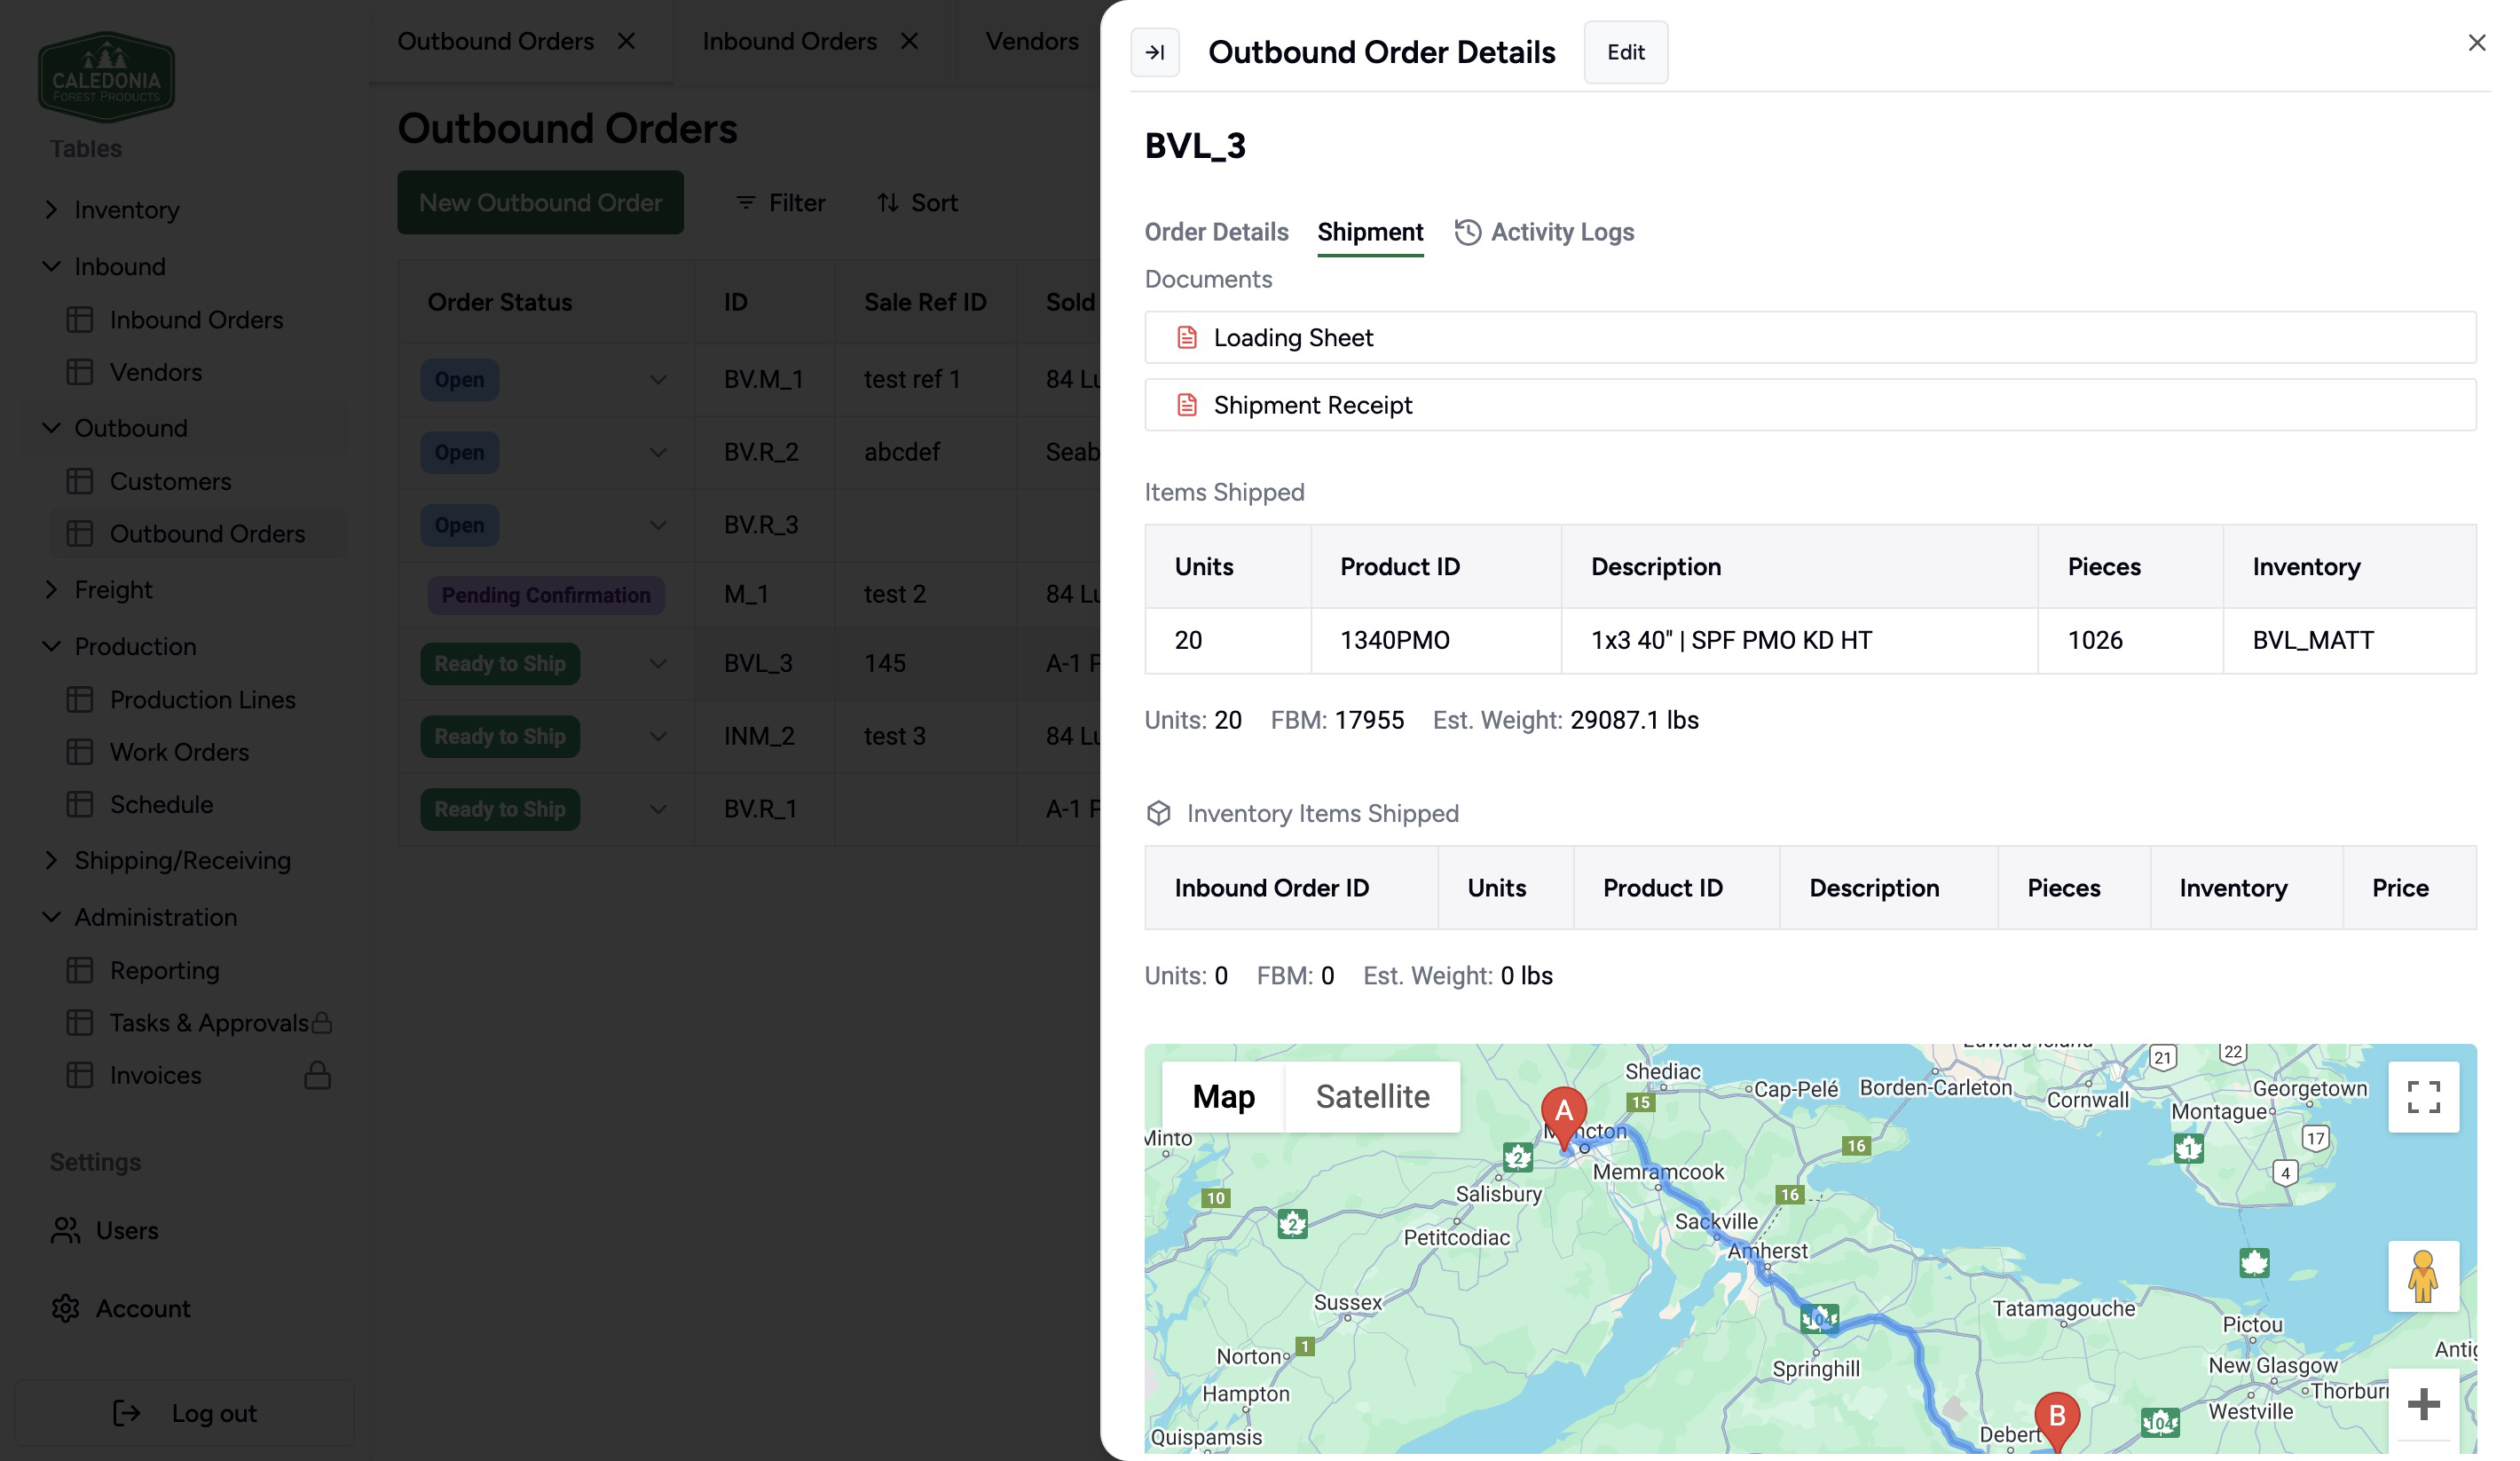Click map marker B
Image resolution: width=2520 pixels, height=1461 pixels.
point(2056,1421)
